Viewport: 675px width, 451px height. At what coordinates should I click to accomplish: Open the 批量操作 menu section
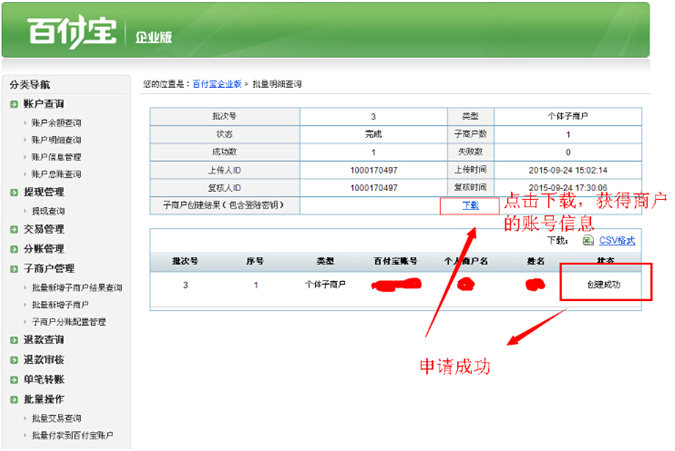tap(43, 399)
